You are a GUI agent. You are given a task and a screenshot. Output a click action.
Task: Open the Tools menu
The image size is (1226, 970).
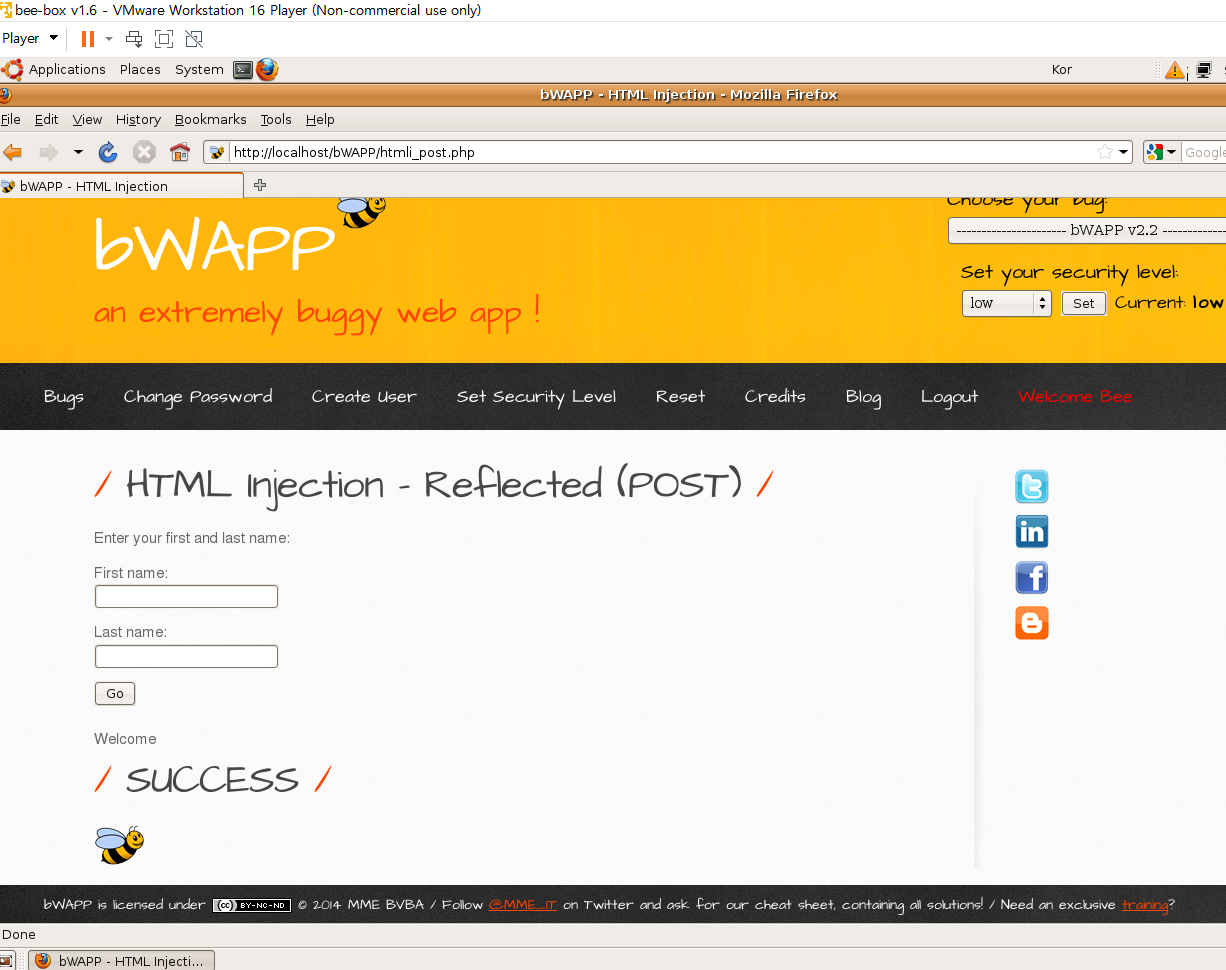point(276,119)
